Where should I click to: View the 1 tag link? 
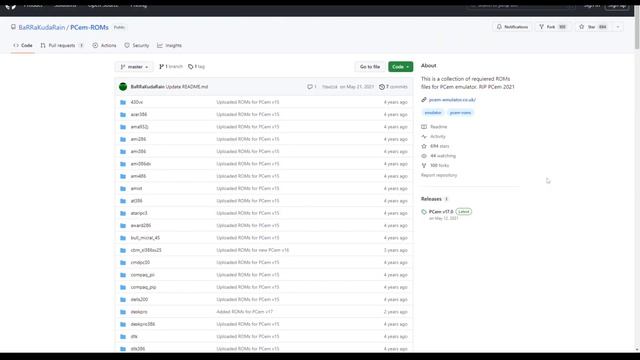(196, 67)
